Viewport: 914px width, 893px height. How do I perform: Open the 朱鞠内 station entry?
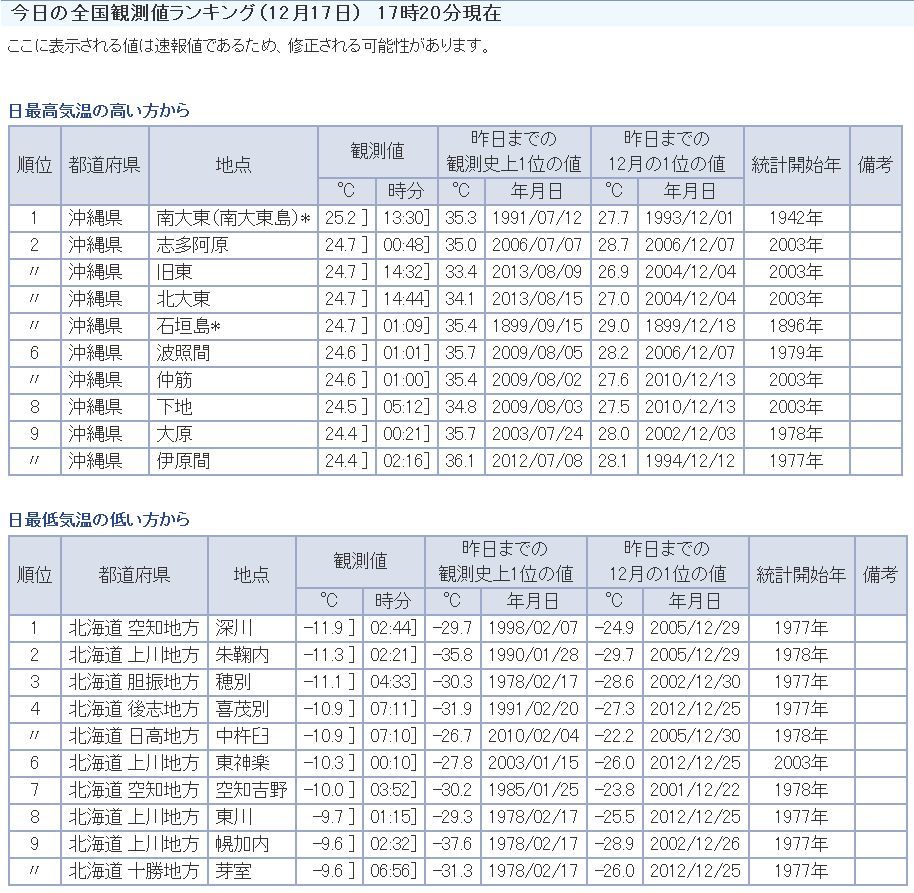point(241,655)
